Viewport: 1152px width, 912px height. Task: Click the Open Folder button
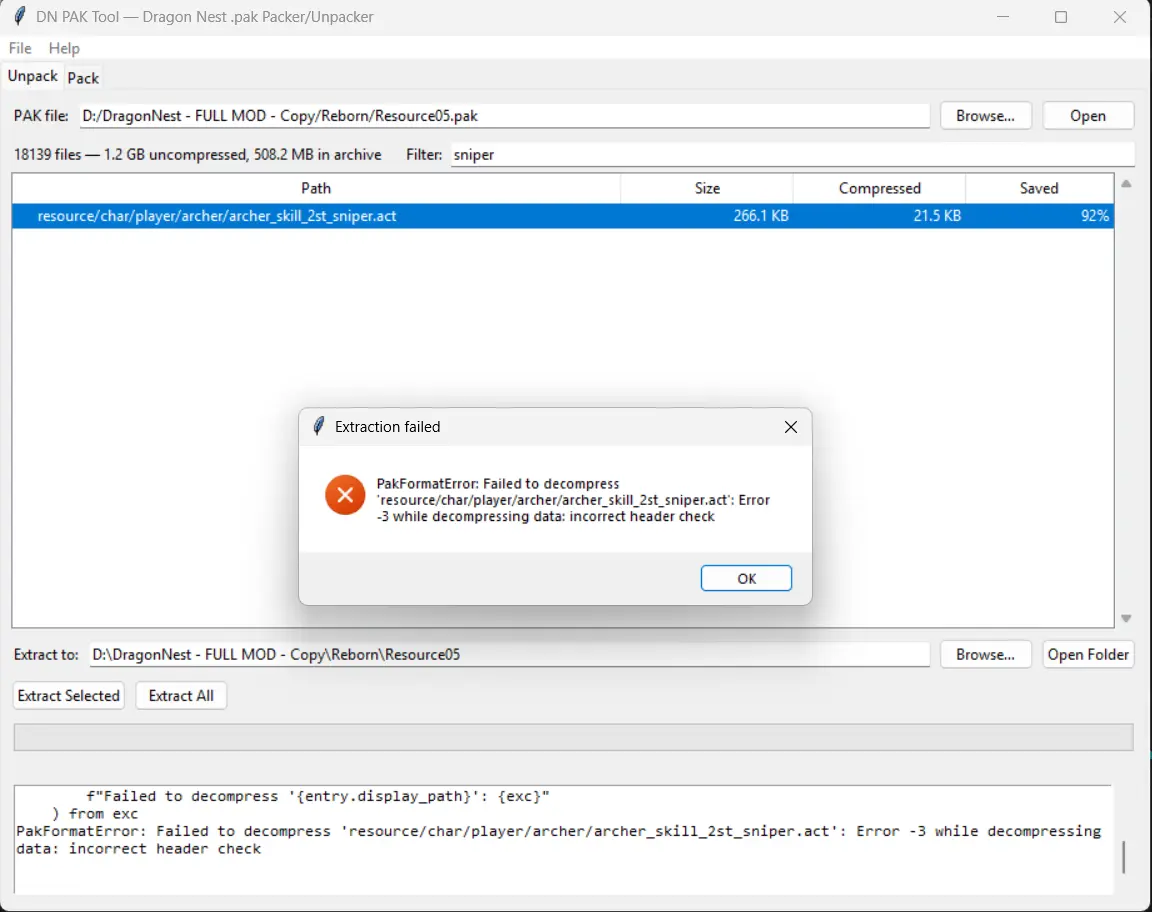coord(1087,655)
